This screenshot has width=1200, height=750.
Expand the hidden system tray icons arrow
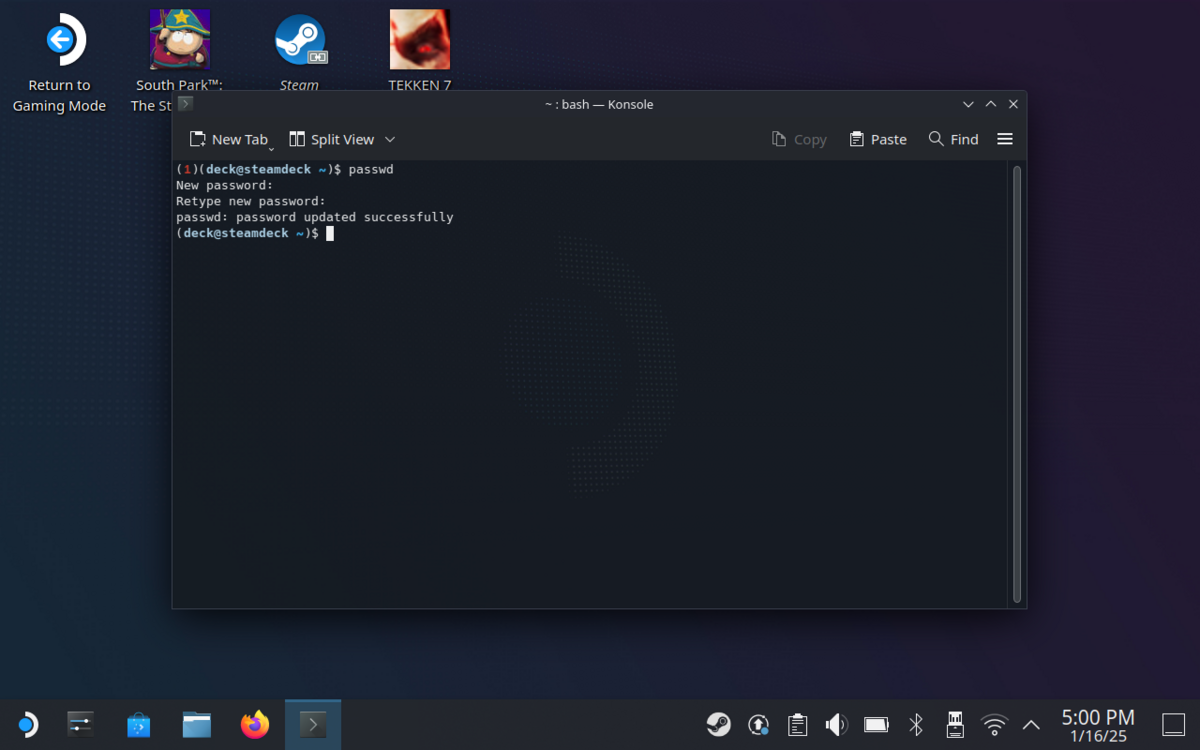click(1031, 724)
